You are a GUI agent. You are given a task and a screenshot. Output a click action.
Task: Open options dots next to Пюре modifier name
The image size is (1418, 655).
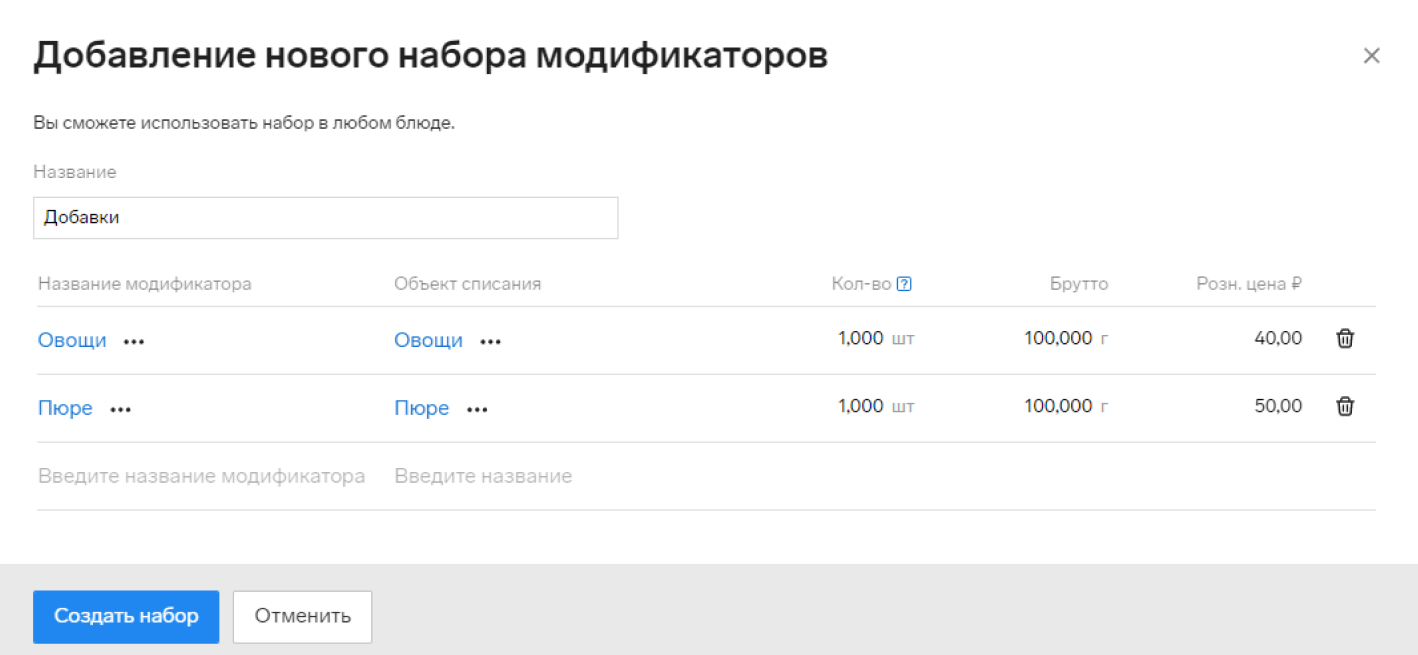pos(121,409)
